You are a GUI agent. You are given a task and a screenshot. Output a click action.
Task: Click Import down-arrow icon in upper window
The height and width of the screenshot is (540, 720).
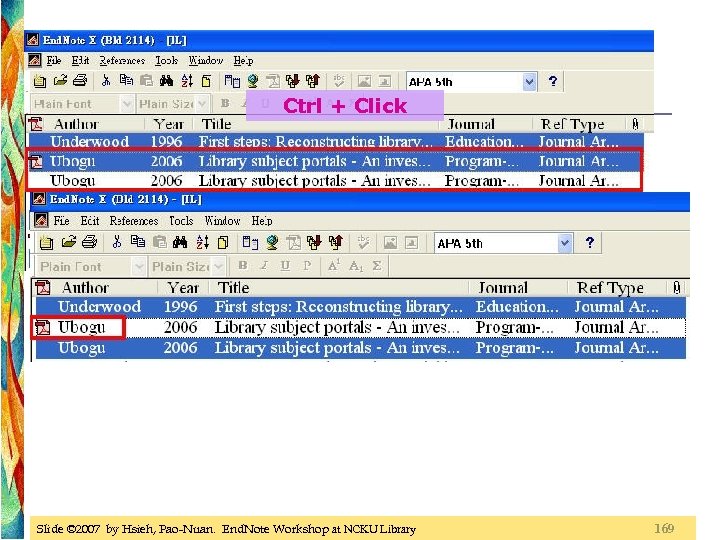point(292,81)
